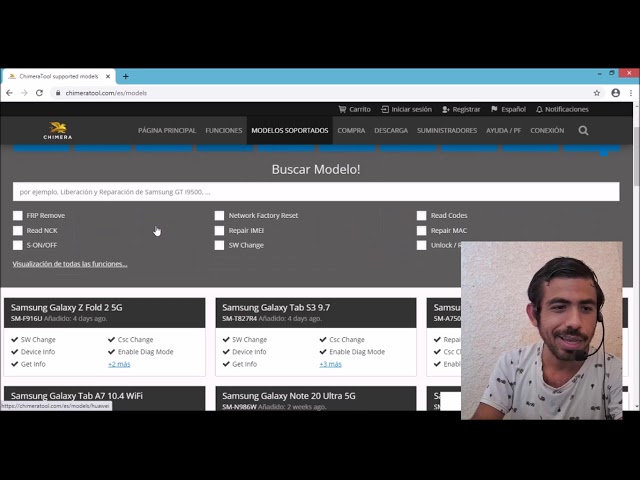The height and width of the screenshot is (480, 640).
Task: Open Chrome's three-dot menu
Action: (631, 93)
